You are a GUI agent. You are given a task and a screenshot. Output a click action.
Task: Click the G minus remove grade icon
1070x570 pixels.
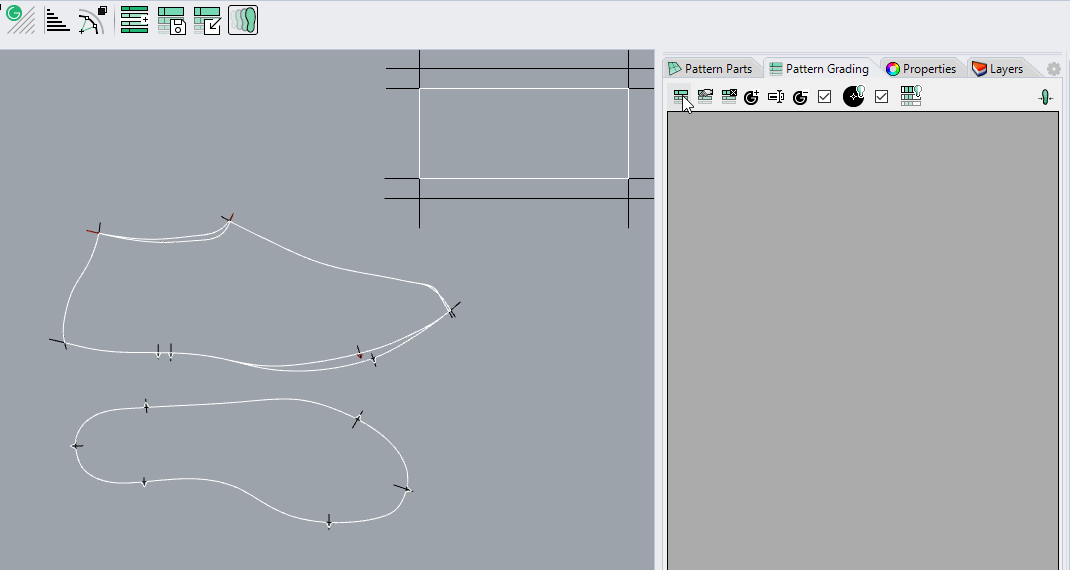click(800, 97)
